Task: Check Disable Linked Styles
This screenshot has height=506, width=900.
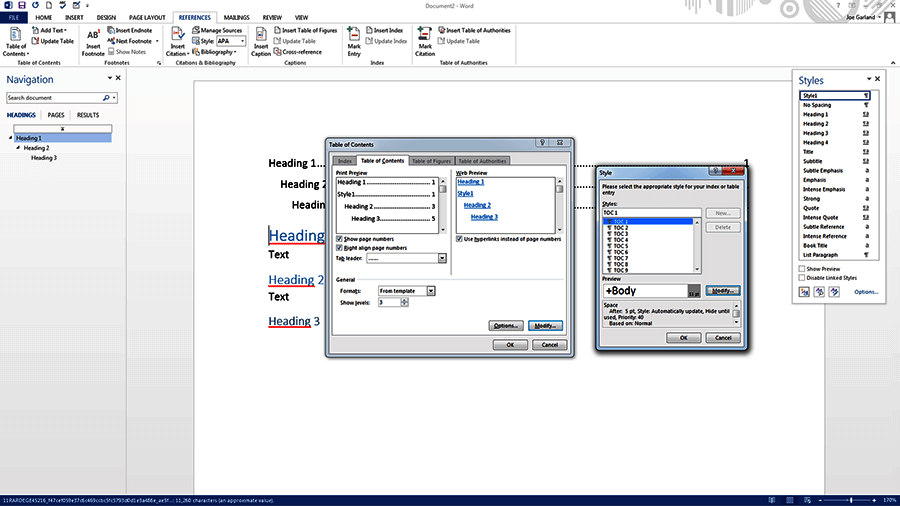Action: tap(802, 278)
